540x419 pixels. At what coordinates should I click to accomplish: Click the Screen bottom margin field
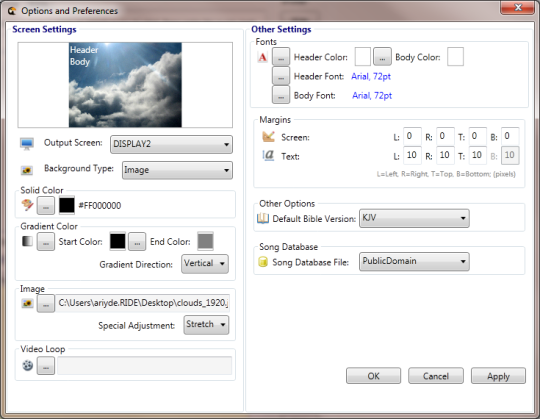tap(510, 136)
